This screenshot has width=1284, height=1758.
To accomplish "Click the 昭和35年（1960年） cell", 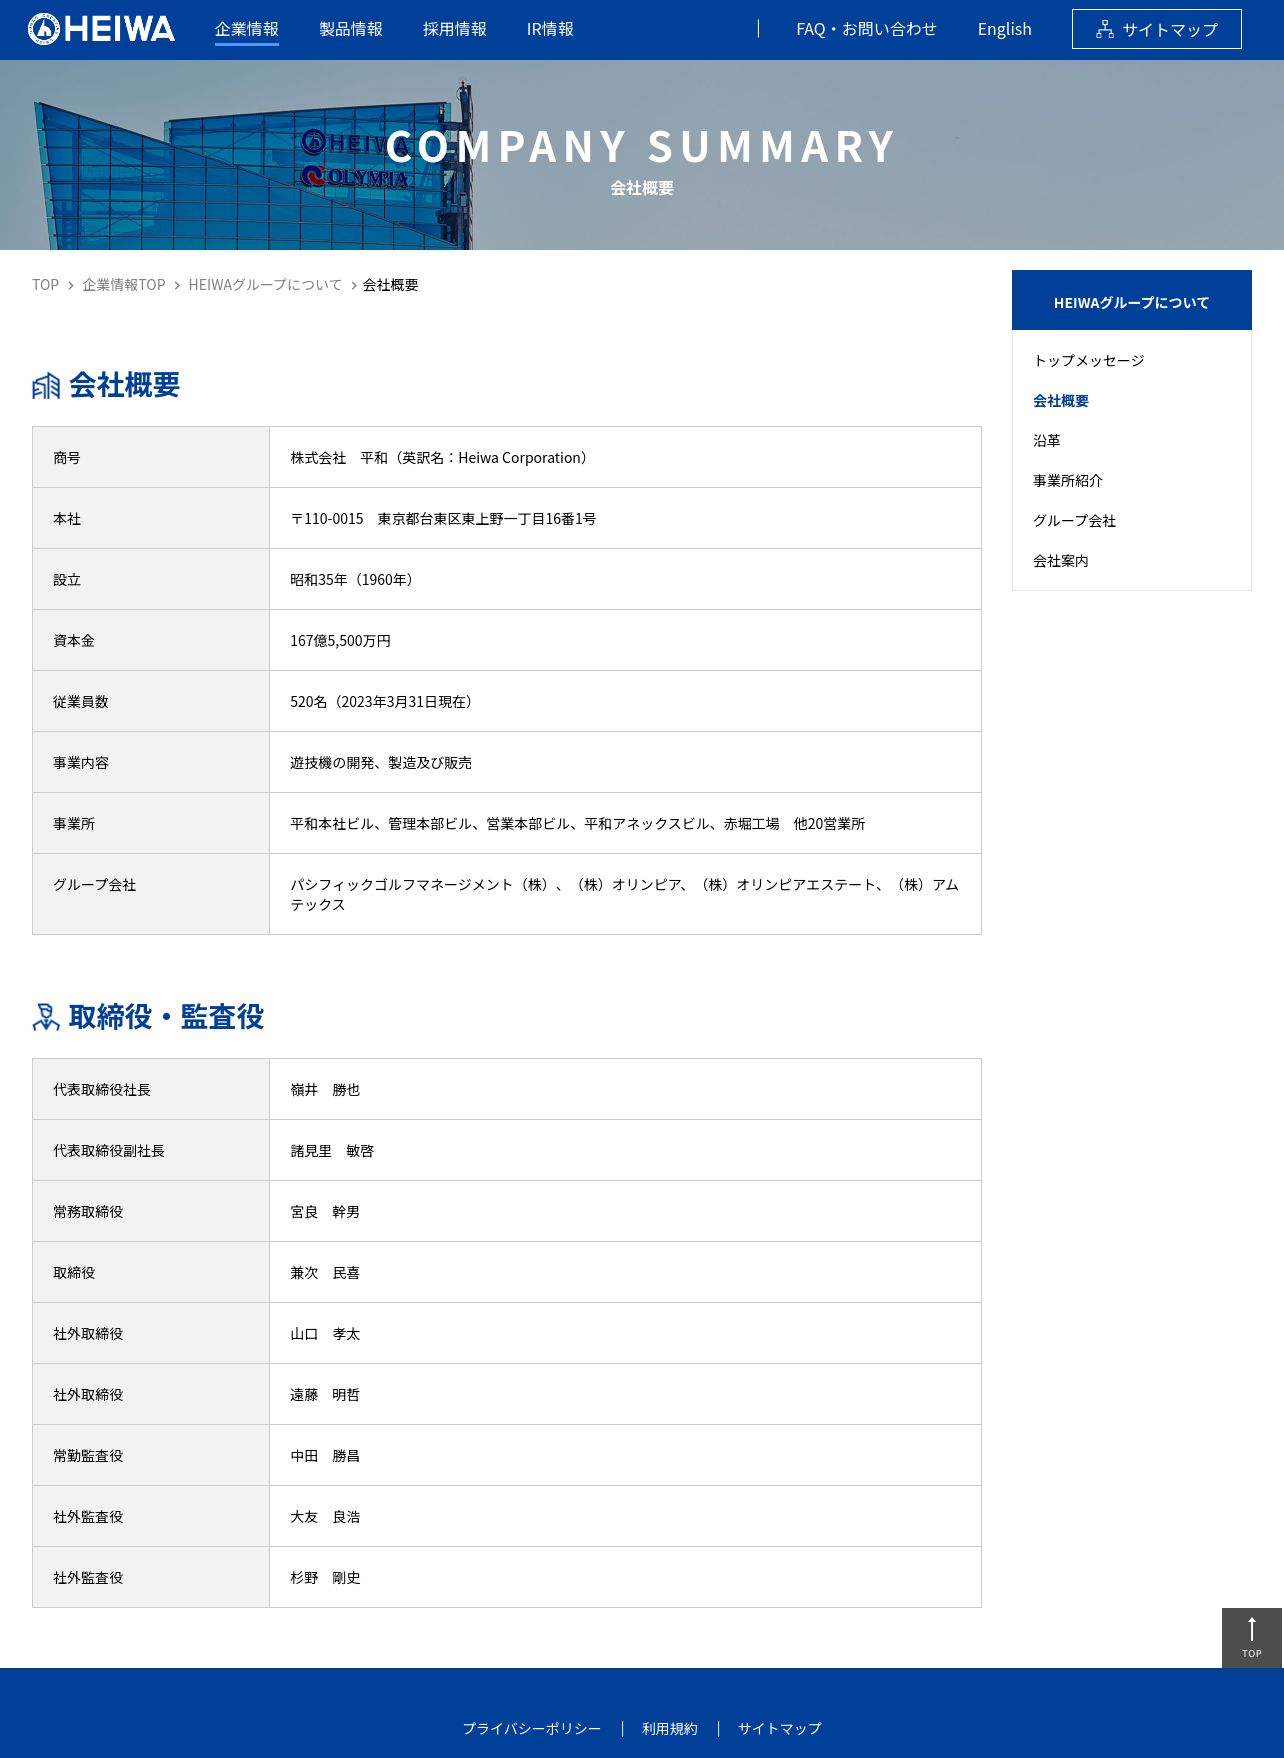I will click(626, 580).
